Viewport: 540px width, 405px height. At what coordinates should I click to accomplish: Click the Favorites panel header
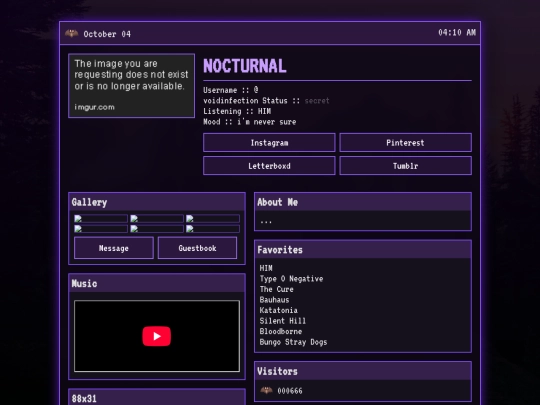coord(363,250)
